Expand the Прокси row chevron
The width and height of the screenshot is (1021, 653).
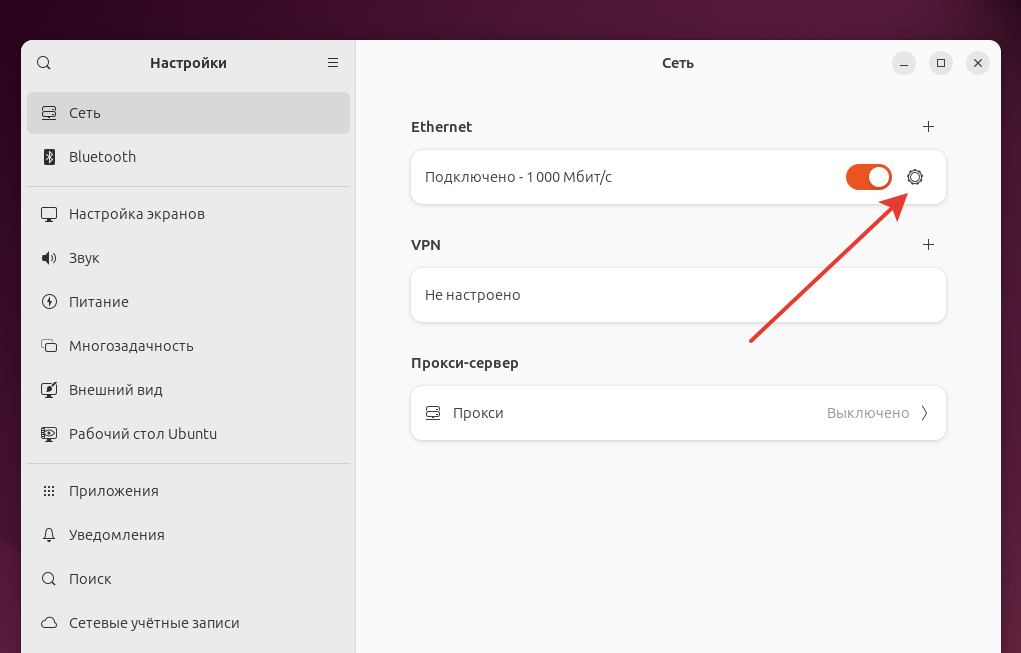click(925, 413)
